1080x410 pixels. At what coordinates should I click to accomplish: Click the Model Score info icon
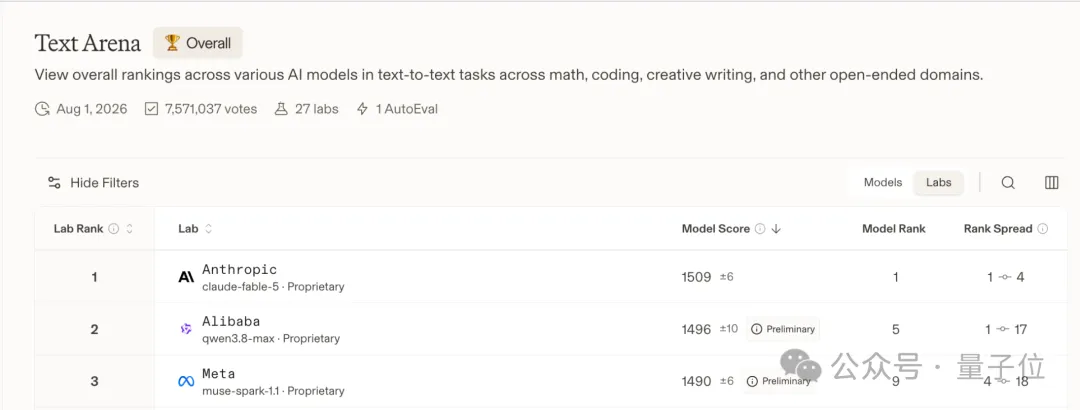point(760,229)
